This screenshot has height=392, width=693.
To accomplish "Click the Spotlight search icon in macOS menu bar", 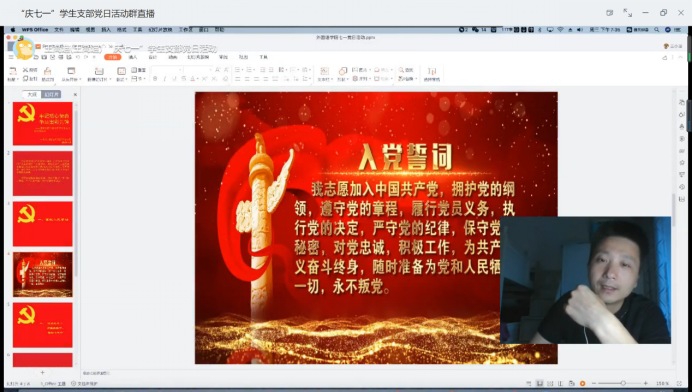I will point(657,30).
